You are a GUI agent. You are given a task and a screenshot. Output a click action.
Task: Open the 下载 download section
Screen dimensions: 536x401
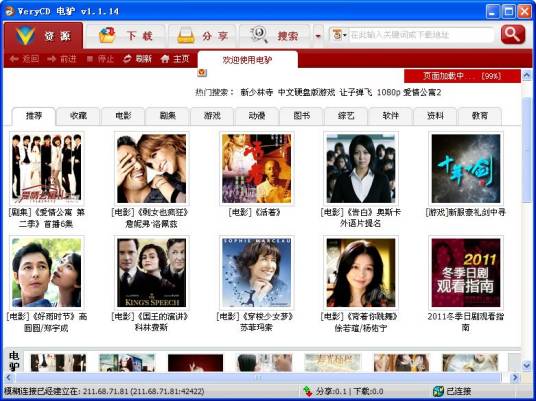[x=125, y=36]
